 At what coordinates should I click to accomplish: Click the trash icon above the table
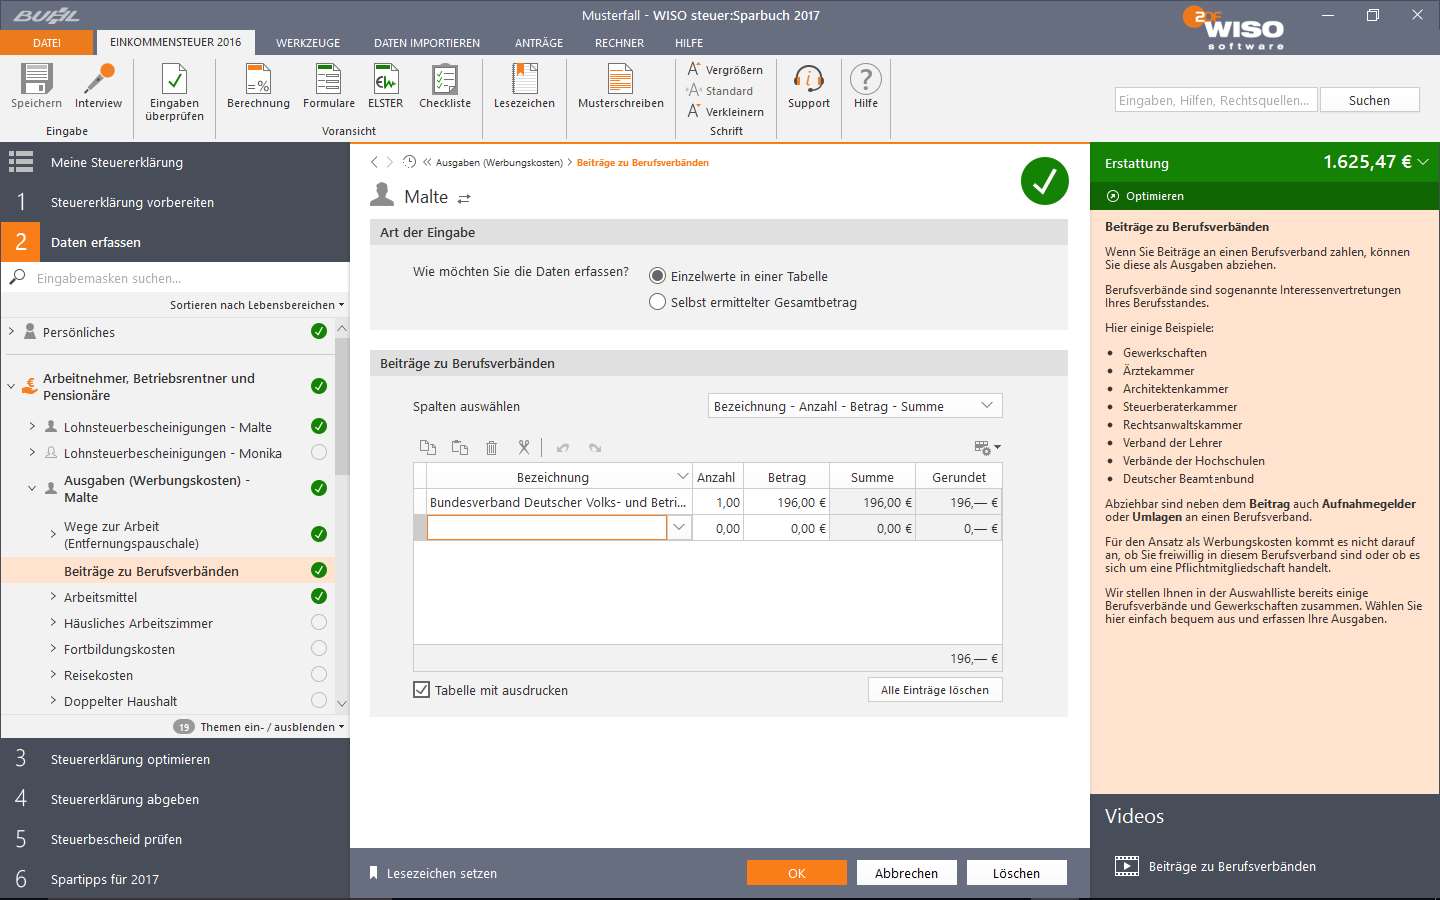(491, 448)
